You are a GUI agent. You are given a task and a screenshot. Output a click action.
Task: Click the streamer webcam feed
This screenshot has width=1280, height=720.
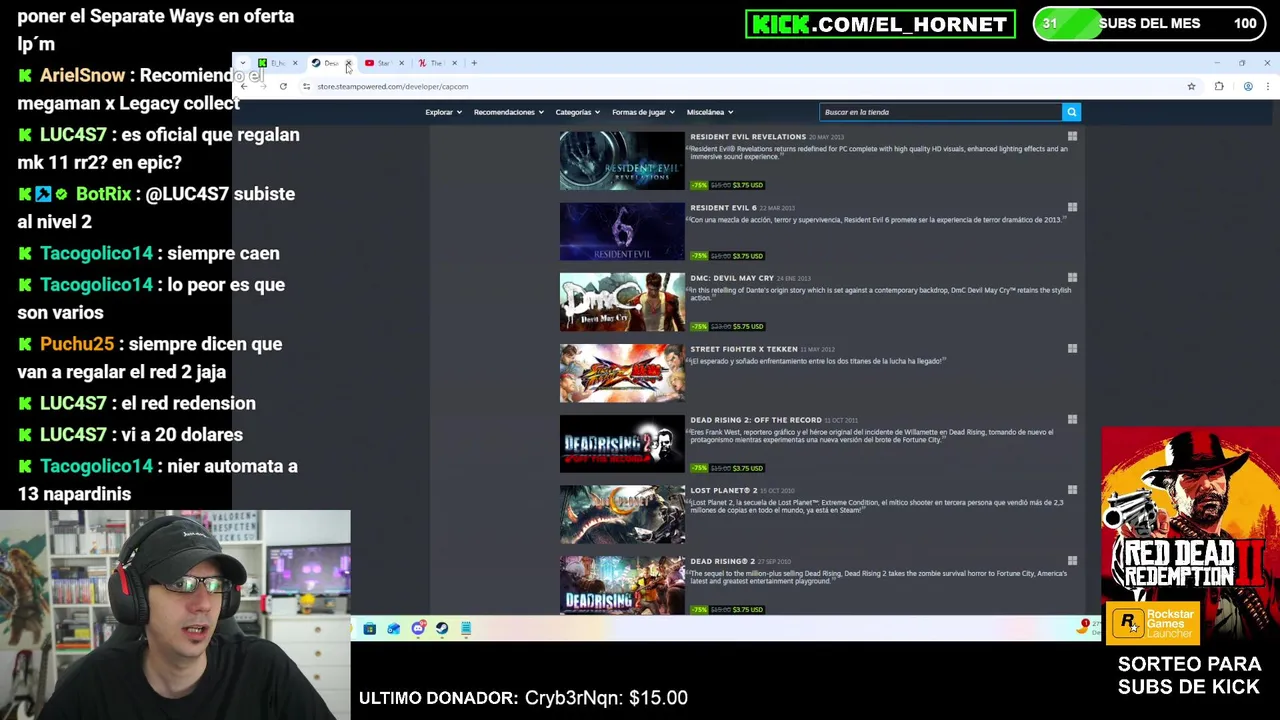(175, 615)
